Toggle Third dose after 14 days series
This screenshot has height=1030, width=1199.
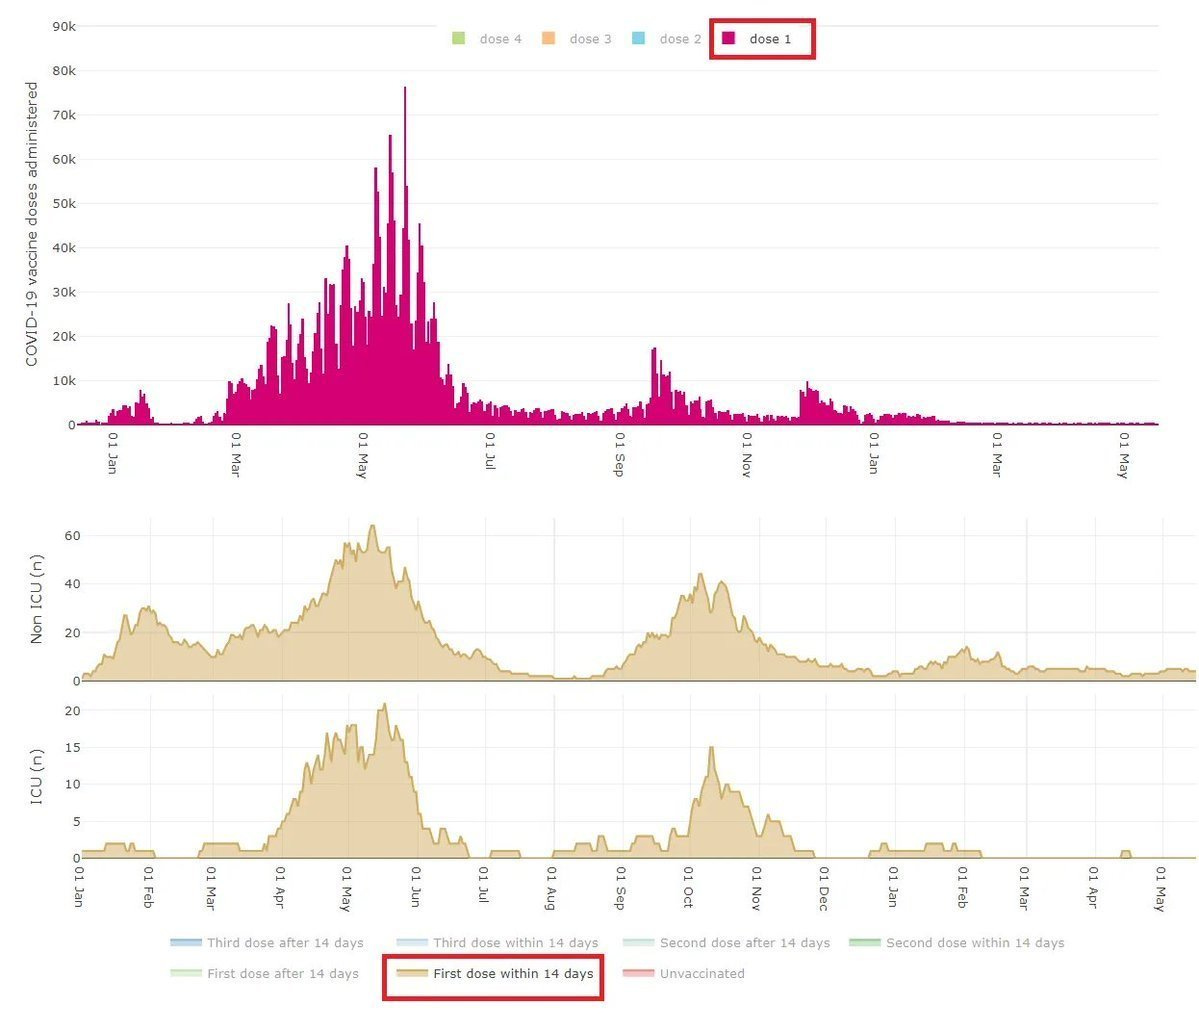pos(267,943)
